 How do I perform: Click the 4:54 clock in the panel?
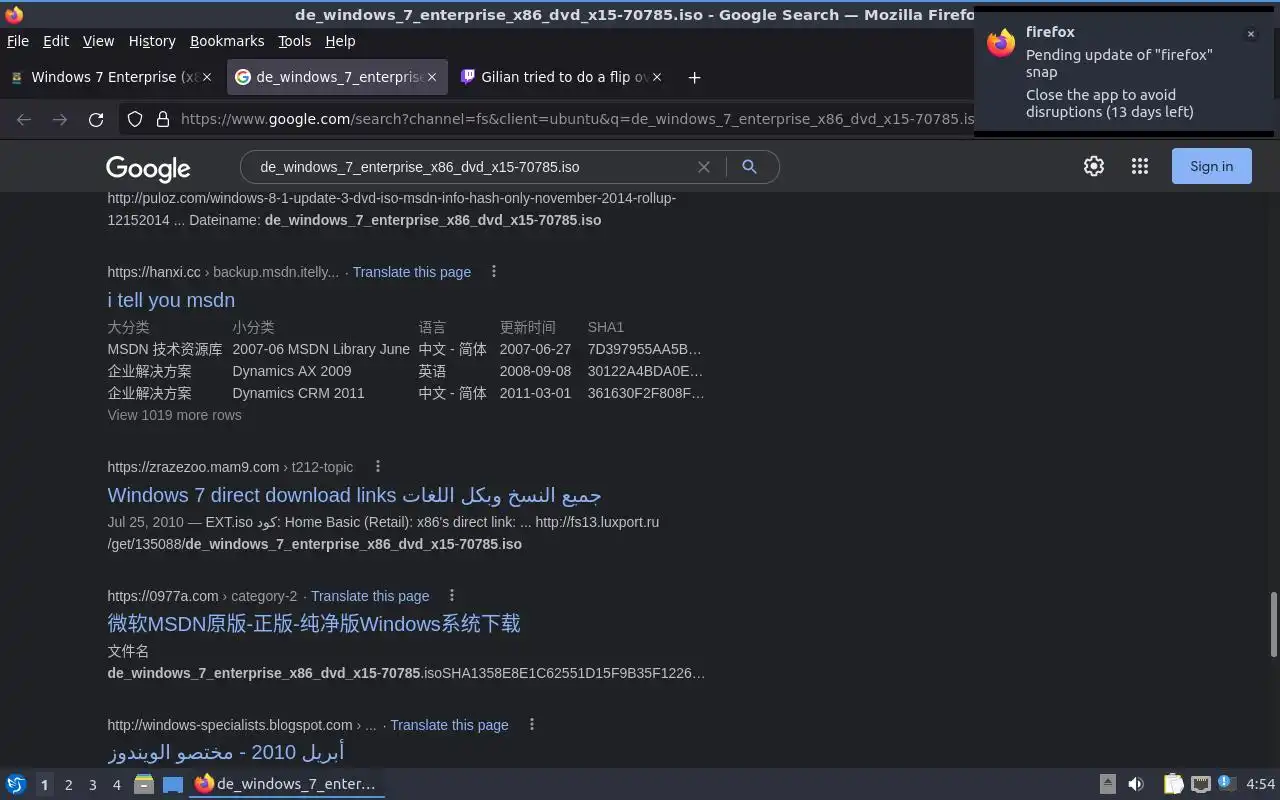click(x=1260, y=784)
